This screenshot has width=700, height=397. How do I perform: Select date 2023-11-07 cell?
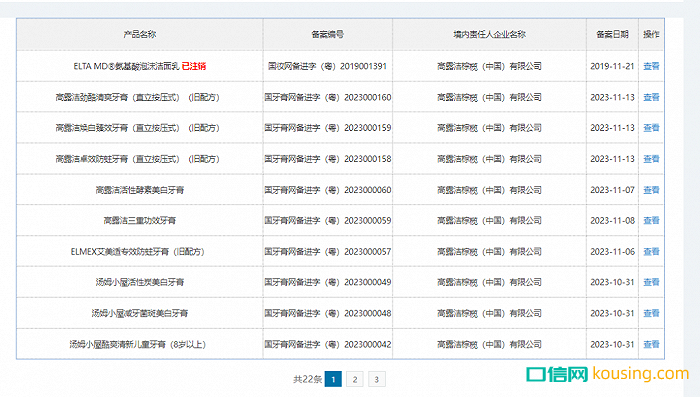click(x=612, y=190)
